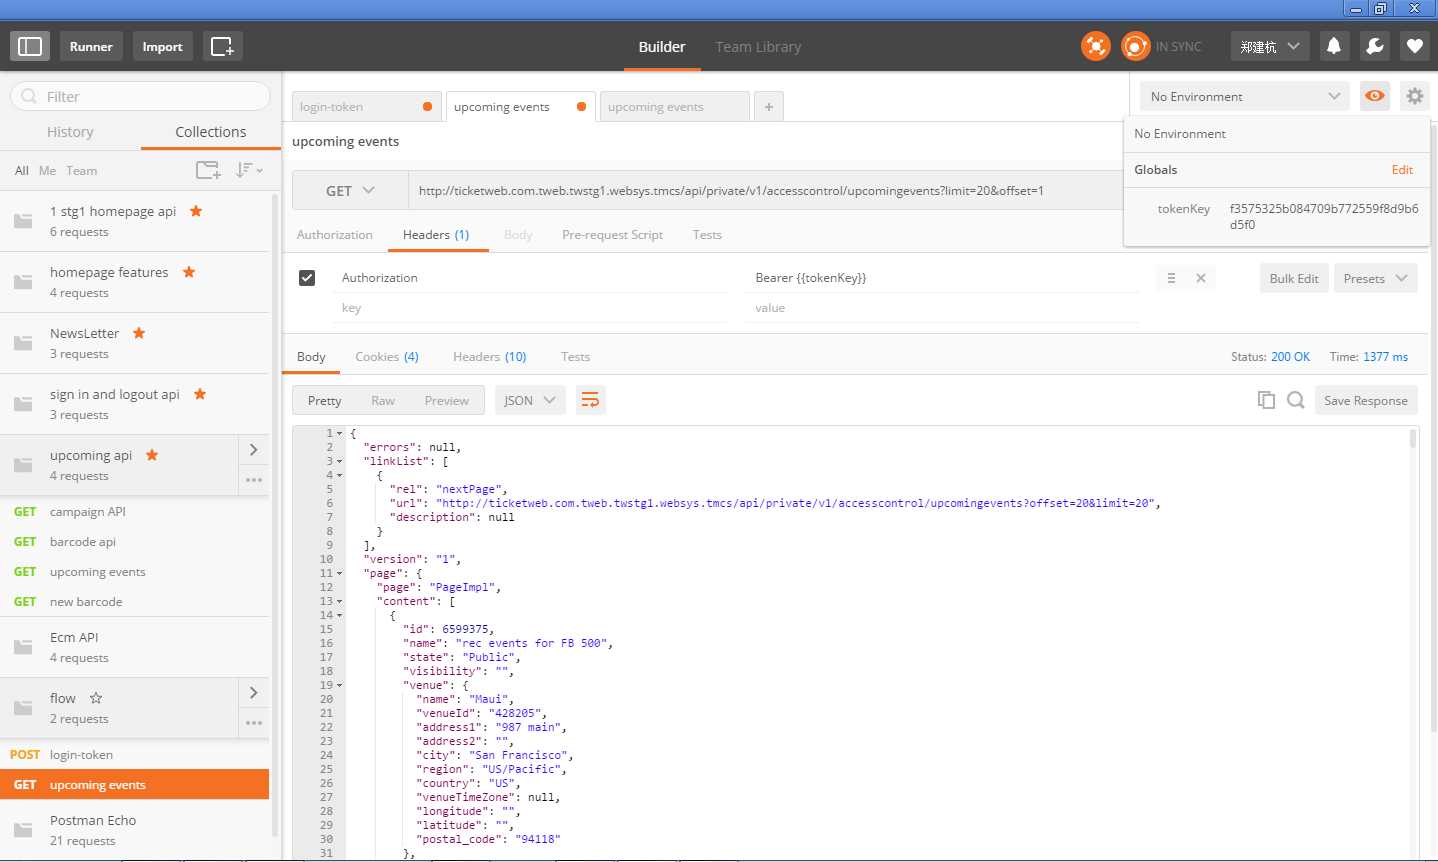This screenshot has height=862, width=1438.
Task: Open the GET method dropdown
Action: click(x=350, y=190)
